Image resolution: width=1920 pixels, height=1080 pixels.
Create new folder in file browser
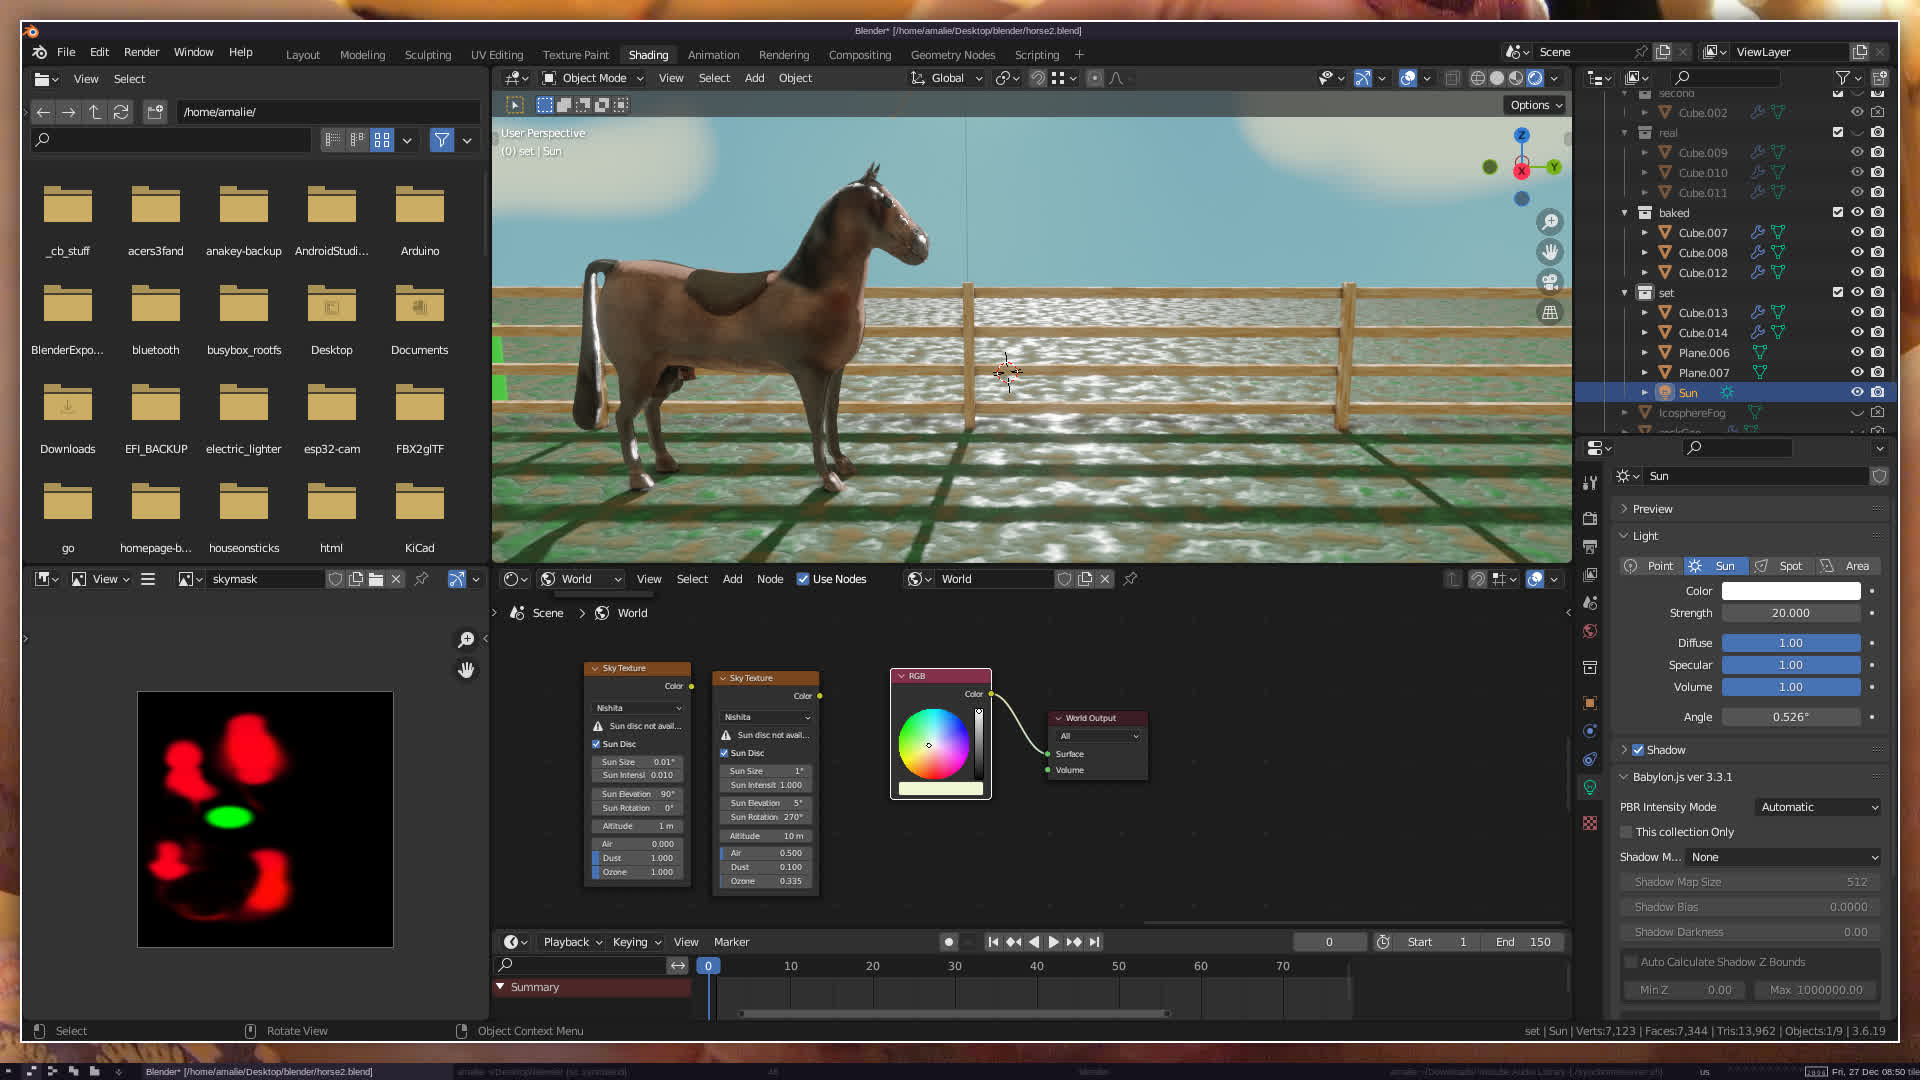pyautogui.click(x=155, y=112)
